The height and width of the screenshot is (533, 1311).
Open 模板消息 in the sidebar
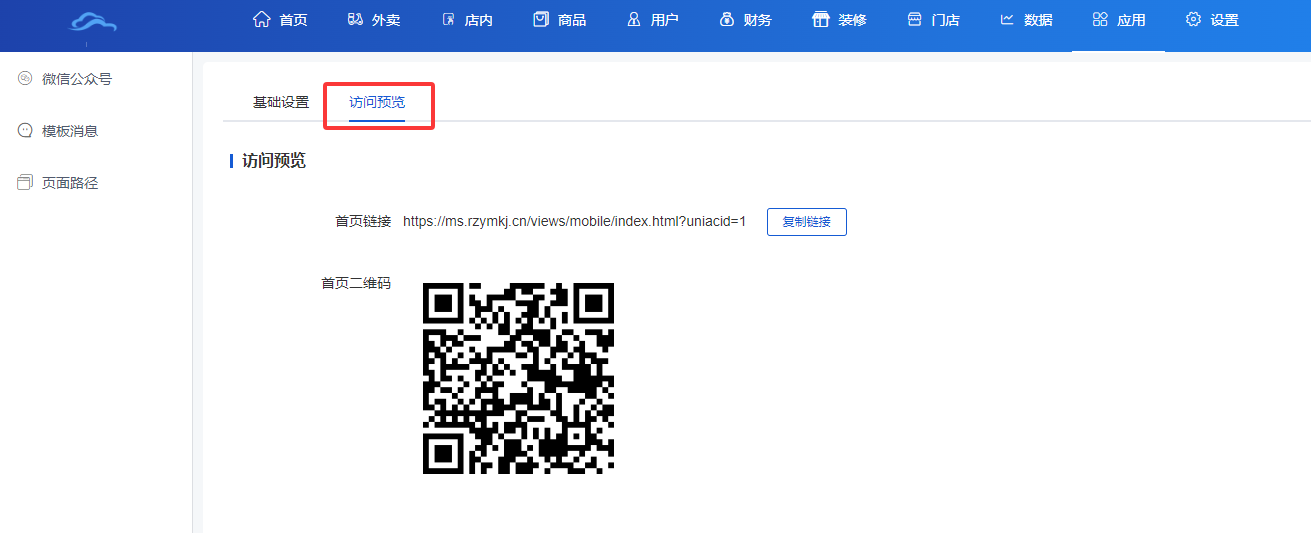tap(70, 131)
